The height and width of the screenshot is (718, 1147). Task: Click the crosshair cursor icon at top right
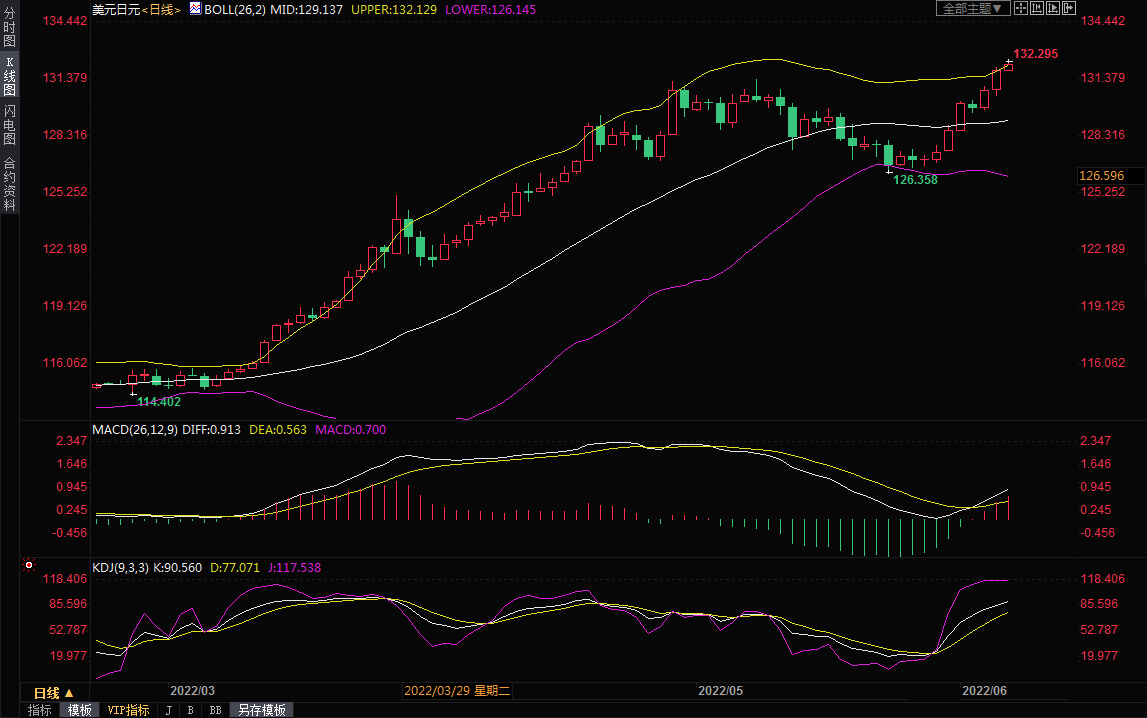tap(1021, 8)
